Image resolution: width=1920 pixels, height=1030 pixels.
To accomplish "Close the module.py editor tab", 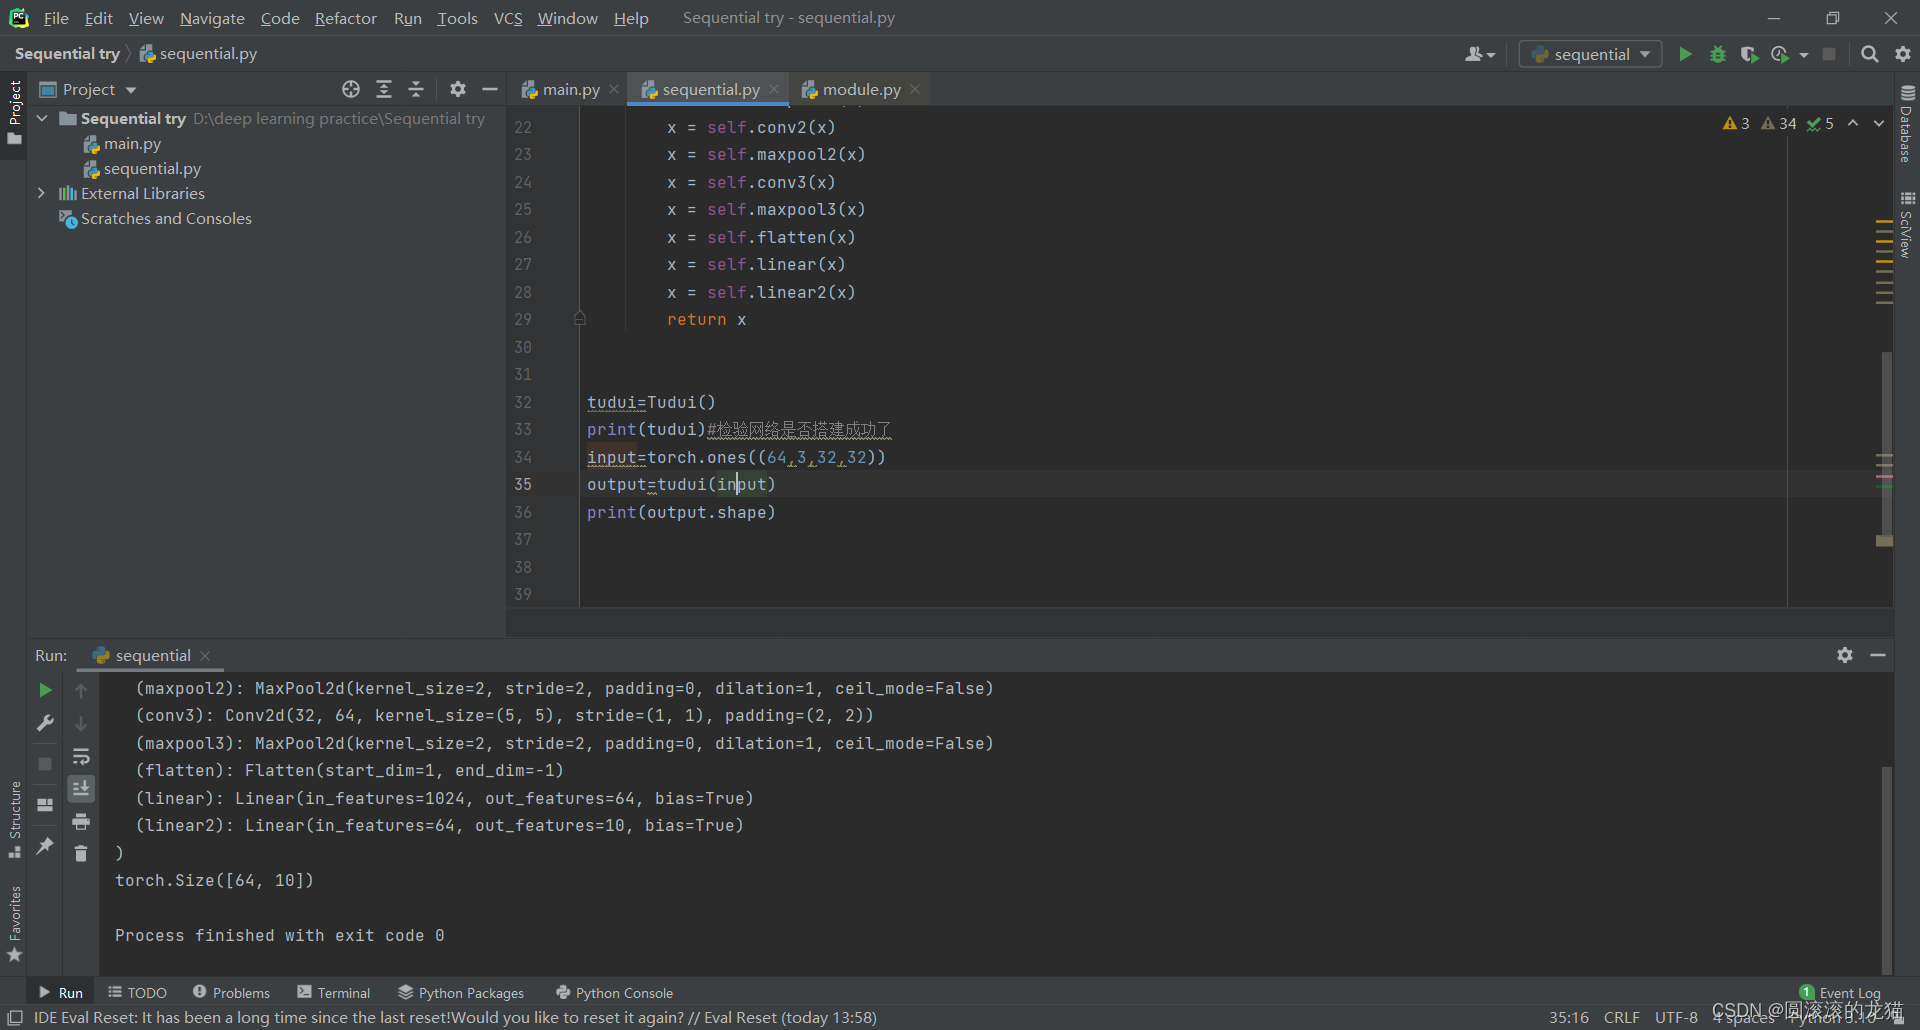I will pyautogui.click(x=915, y=89).
